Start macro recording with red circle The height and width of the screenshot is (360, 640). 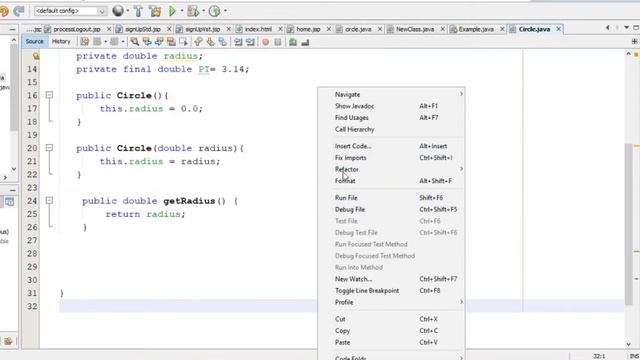[266, 42]
